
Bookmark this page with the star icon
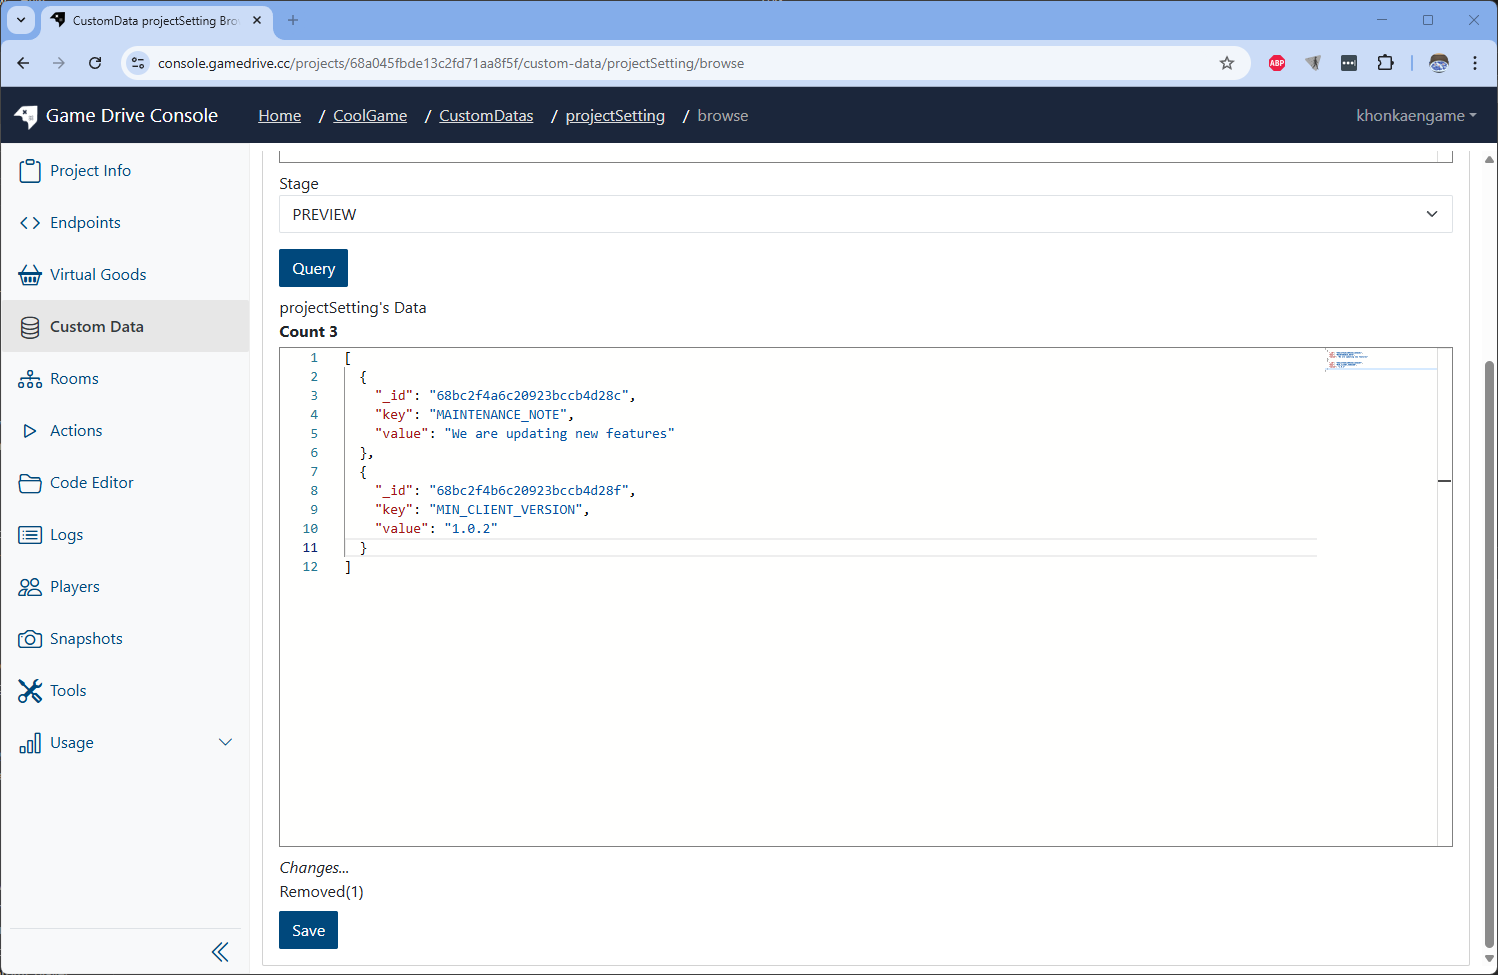1227,63
